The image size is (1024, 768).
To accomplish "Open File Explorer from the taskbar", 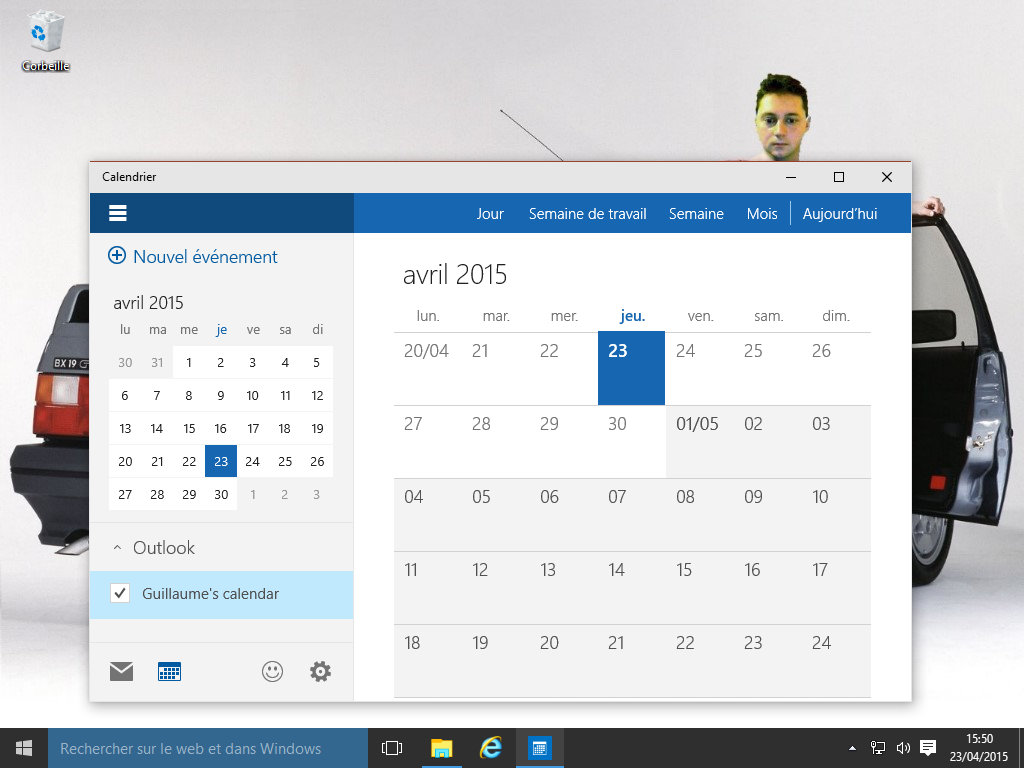I will click(x=441, y=748).
